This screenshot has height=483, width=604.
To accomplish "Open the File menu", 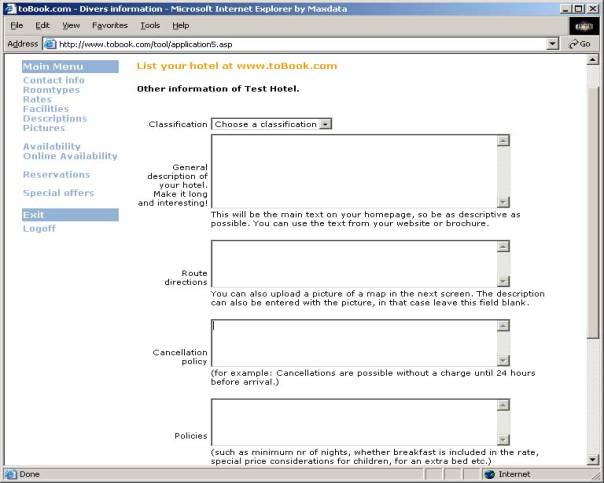I will coord(16,25).
